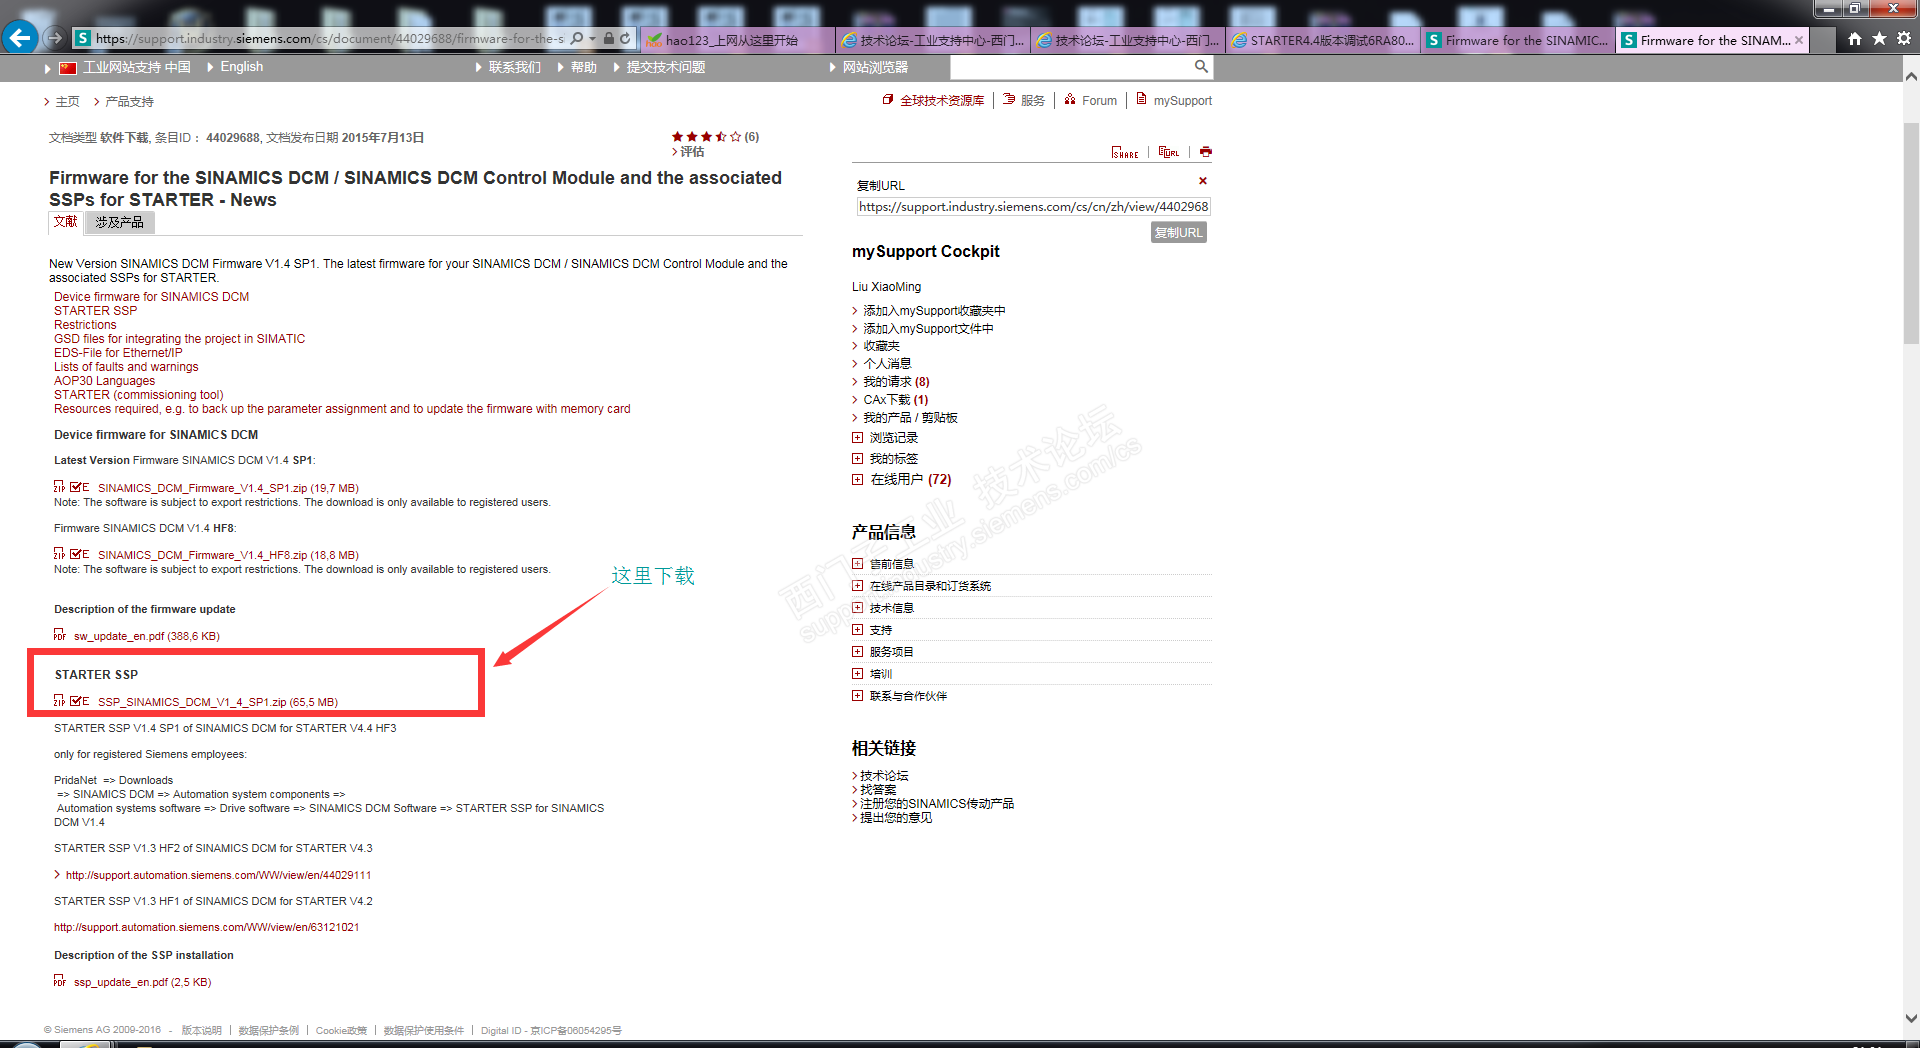Click the copy URL text field
The image size is (1920, 1048).
pyautogui.click(x=1034, y=207)
